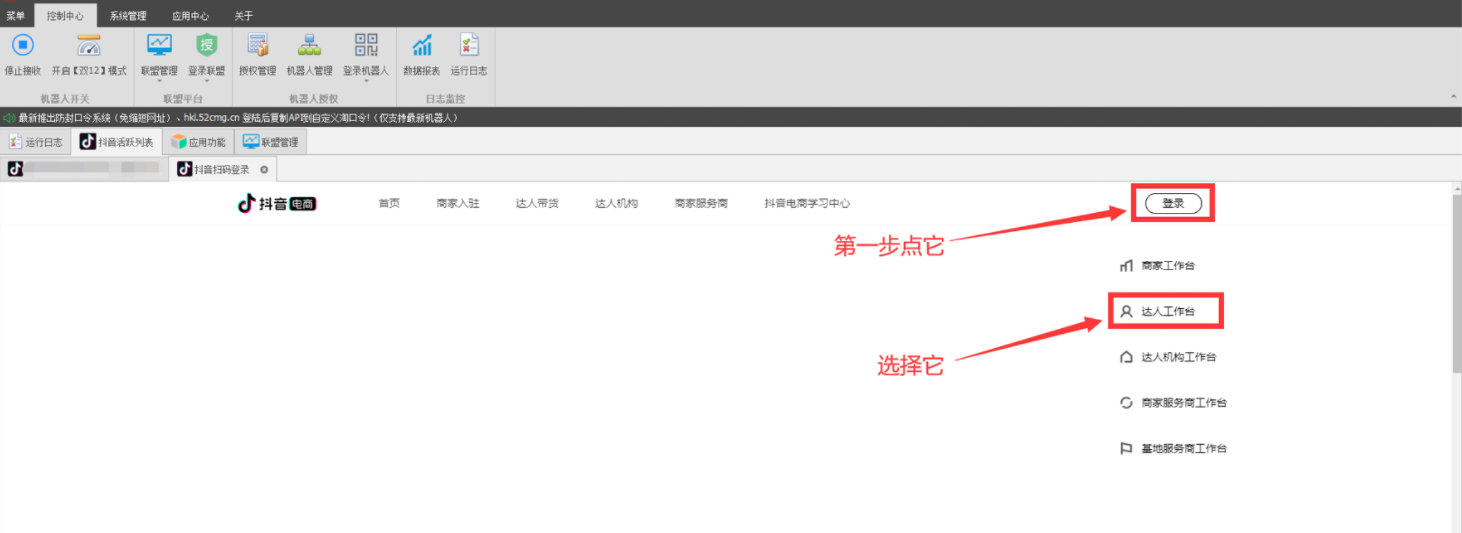Switch to the 运行日志 document tab
Viewport: 1462px width, 533px height.
pos(35,142)
